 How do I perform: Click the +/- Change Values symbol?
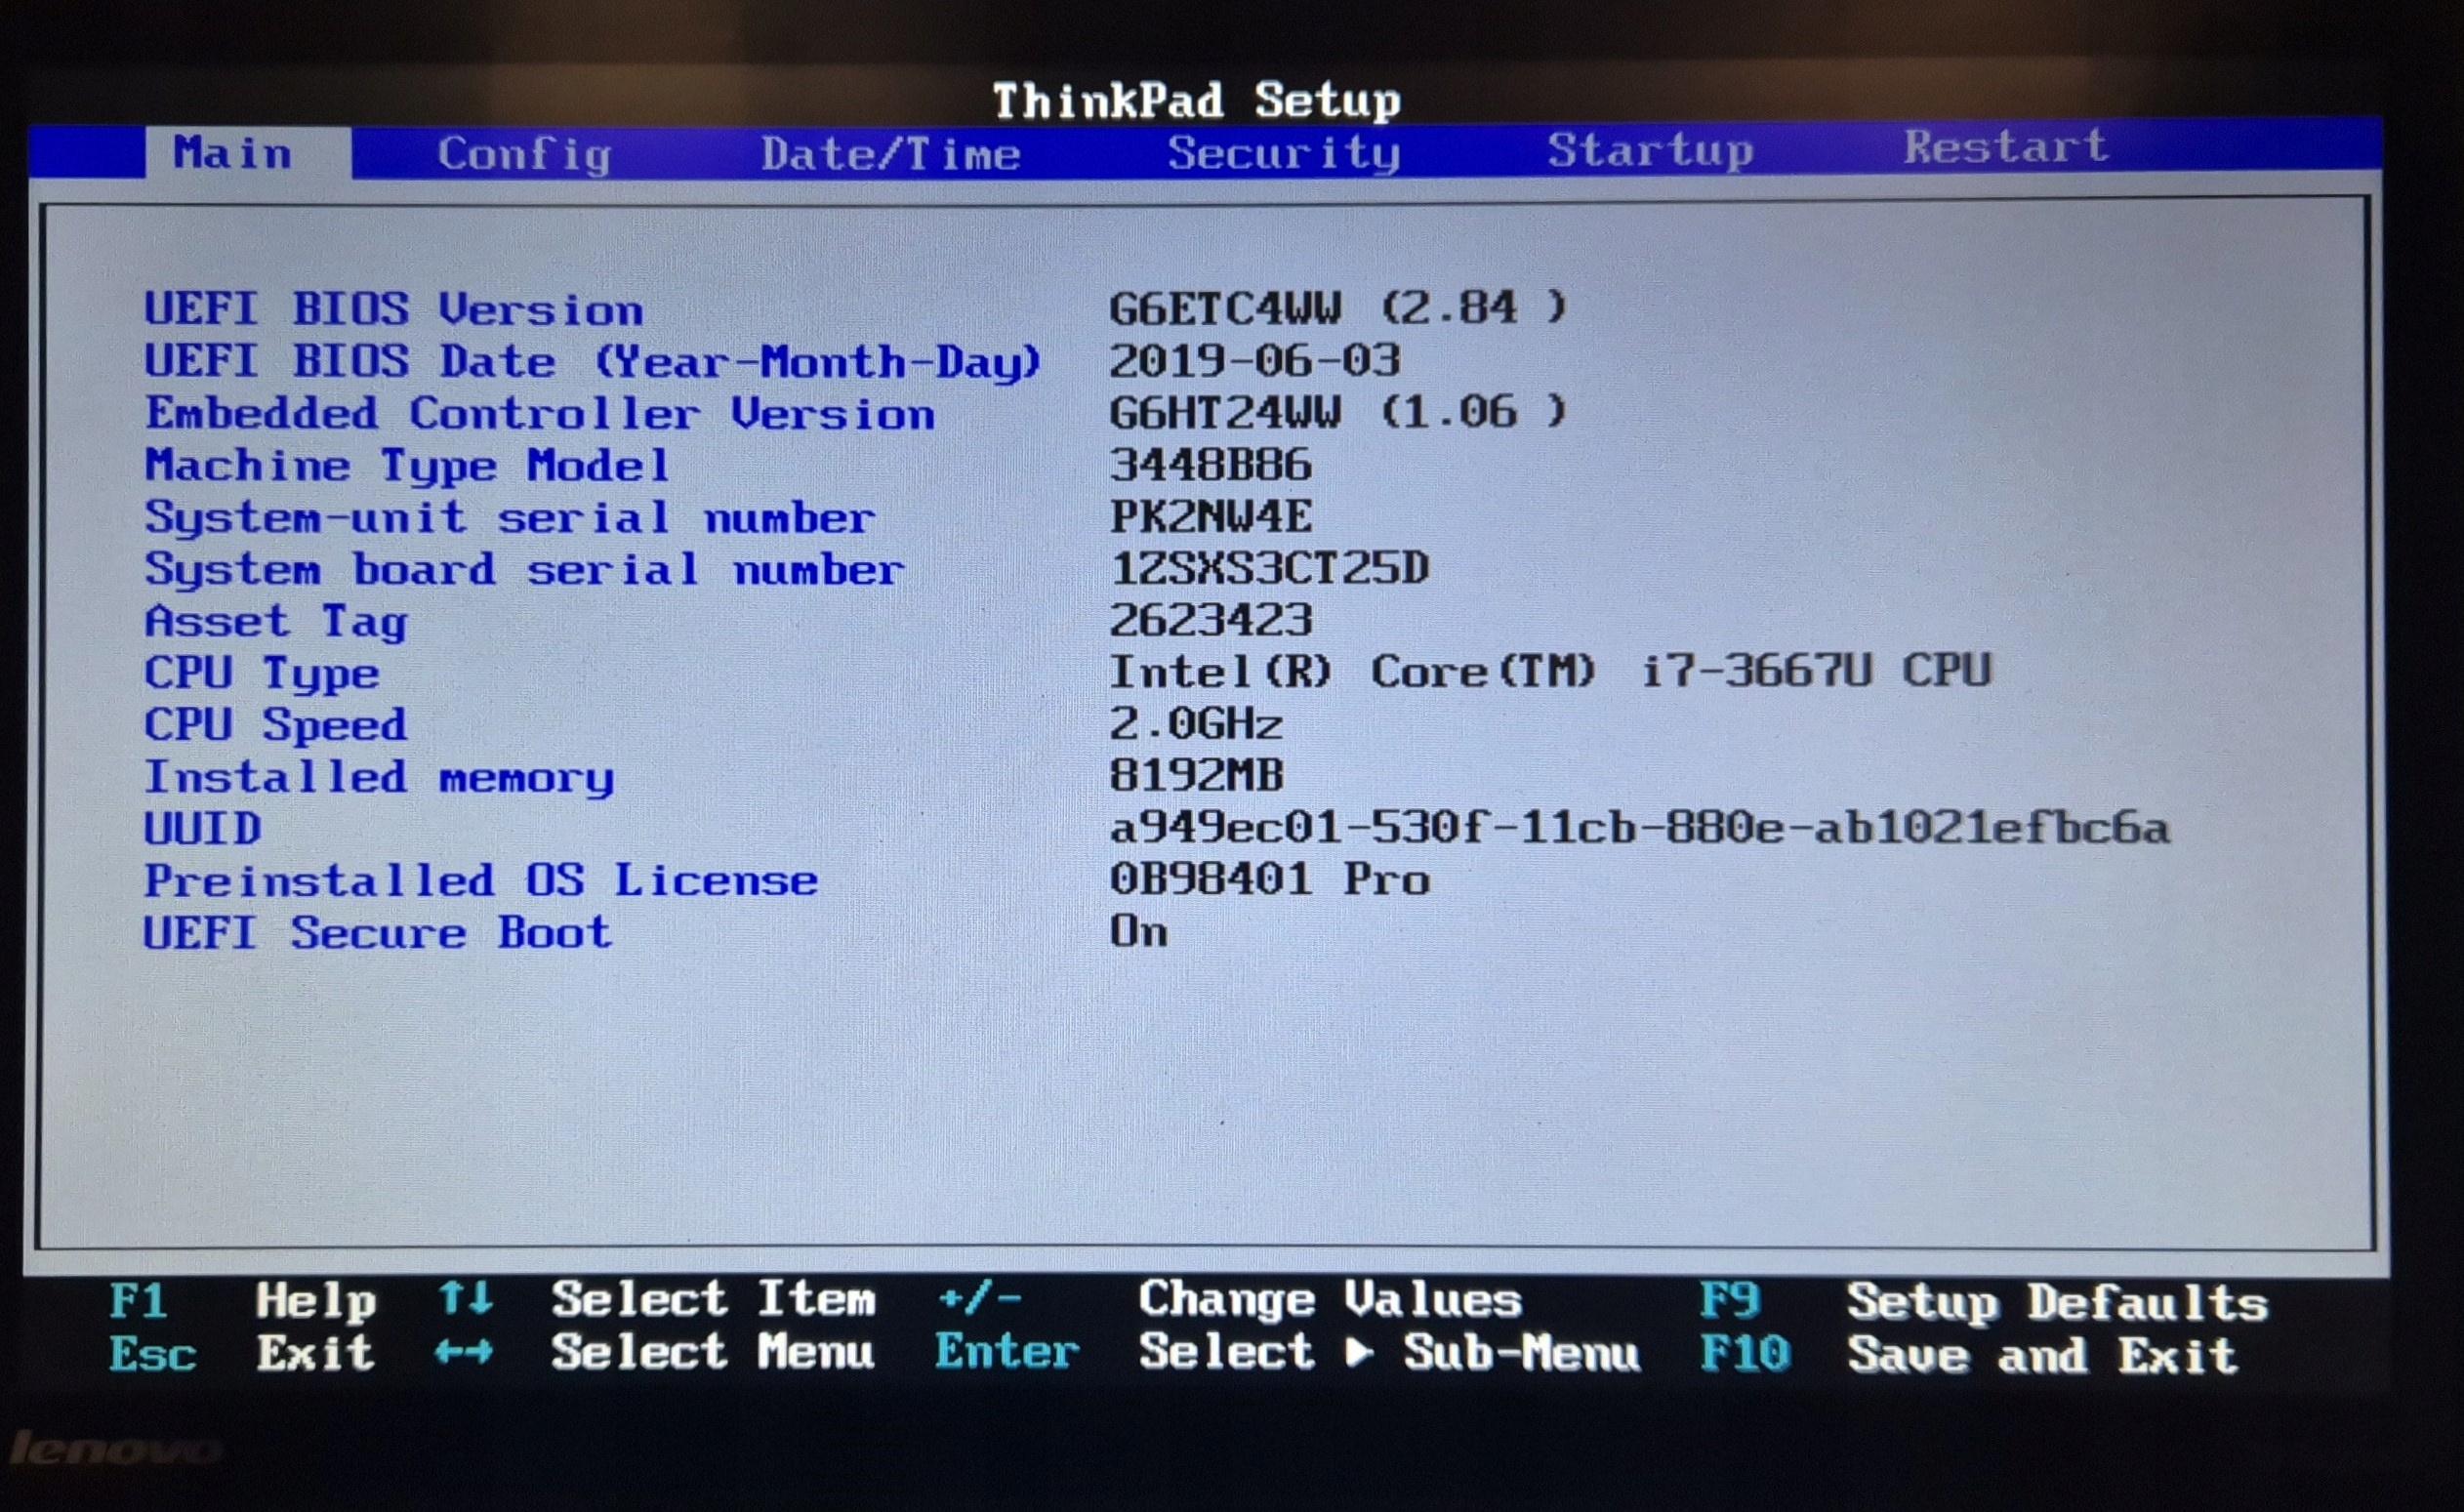click(979, 1299)
